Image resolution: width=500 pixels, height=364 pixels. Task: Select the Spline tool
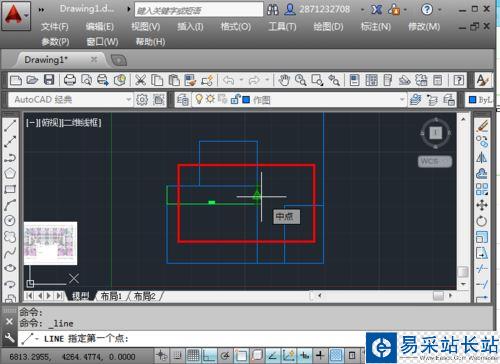click(x=10, y=252)
